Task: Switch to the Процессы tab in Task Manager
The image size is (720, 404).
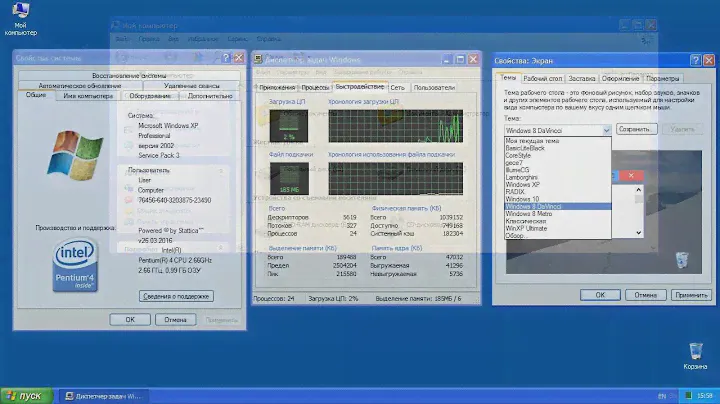Action: tap(315, 88)
